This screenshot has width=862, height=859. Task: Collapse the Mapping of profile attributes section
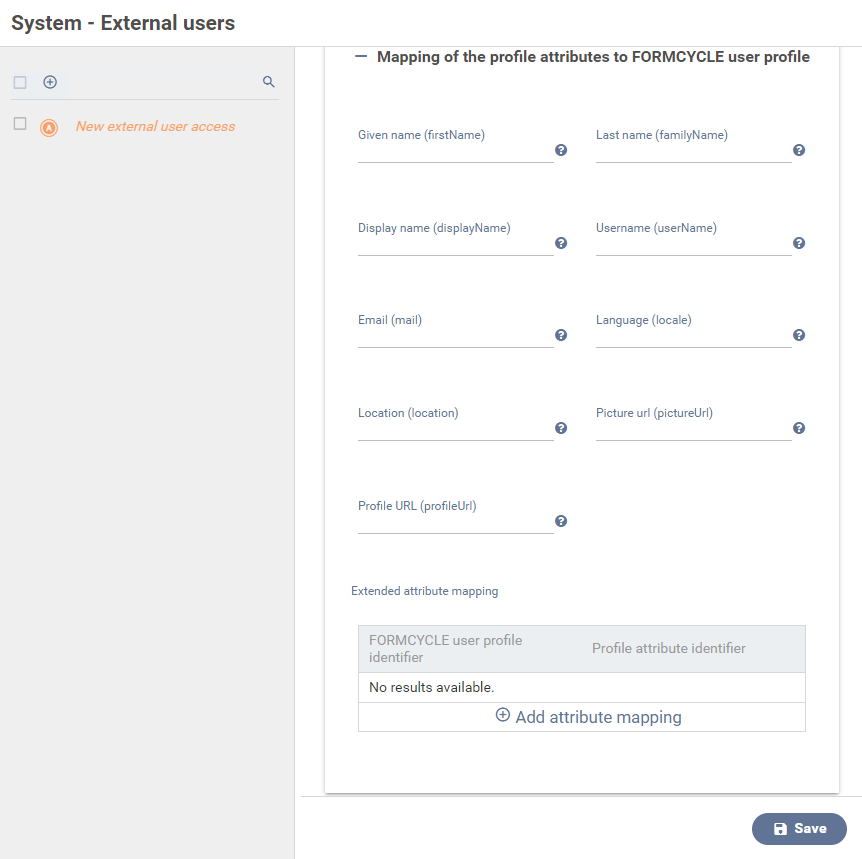tap(361, 56)
